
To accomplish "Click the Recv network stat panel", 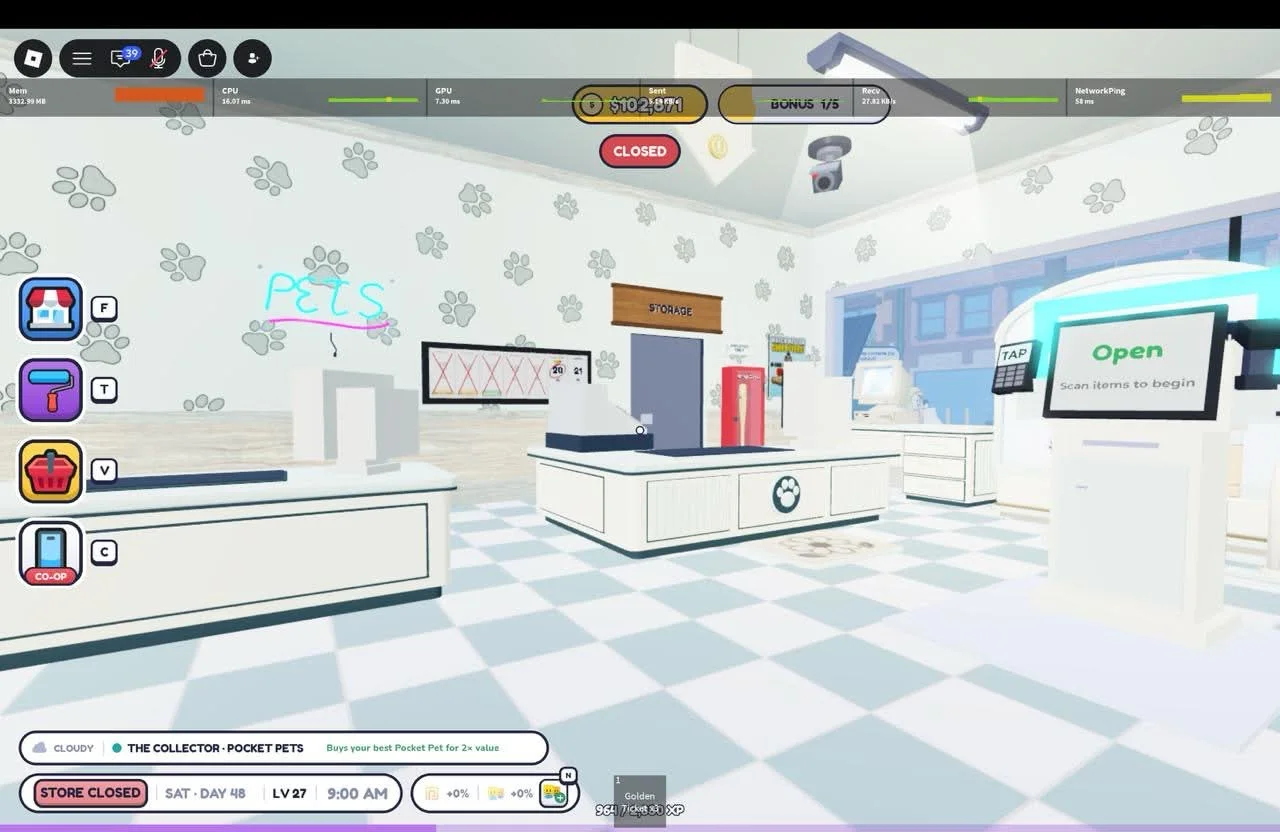I will (x=960, y=96).
